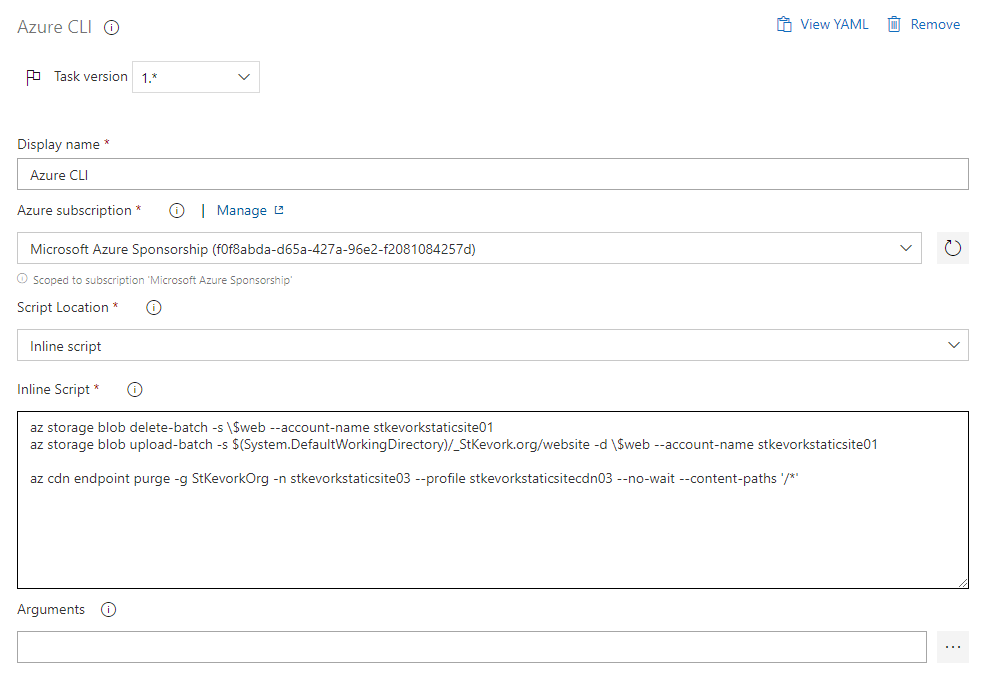
Task: Show info for Inline Script
Action: [135, 390]
